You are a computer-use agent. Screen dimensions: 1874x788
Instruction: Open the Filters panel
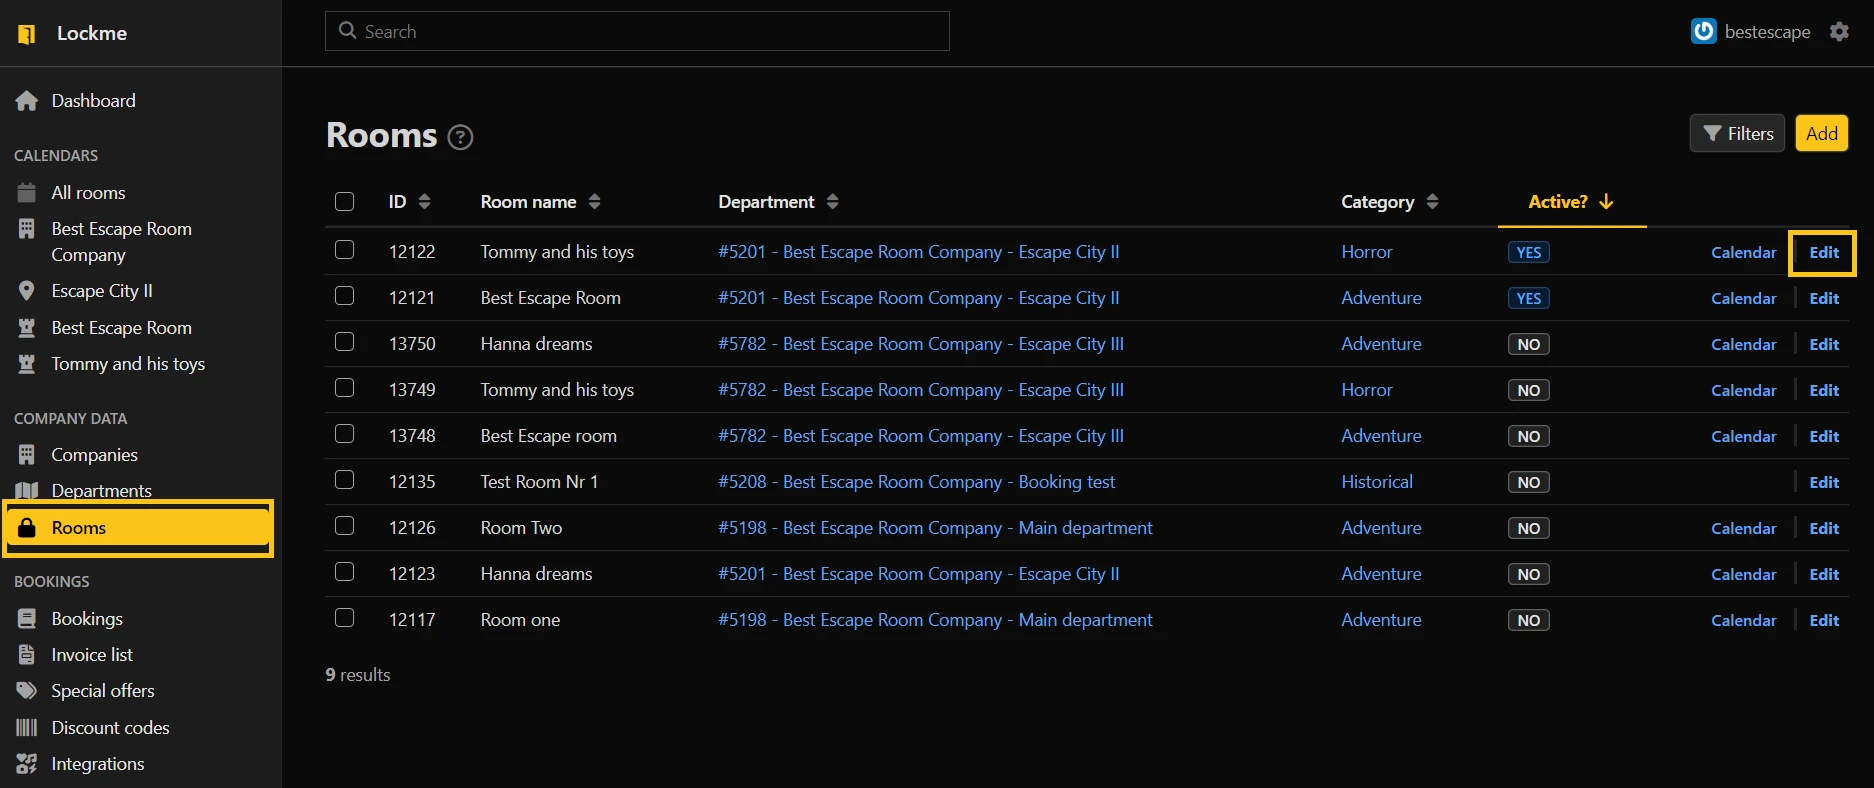point(1737,134)
